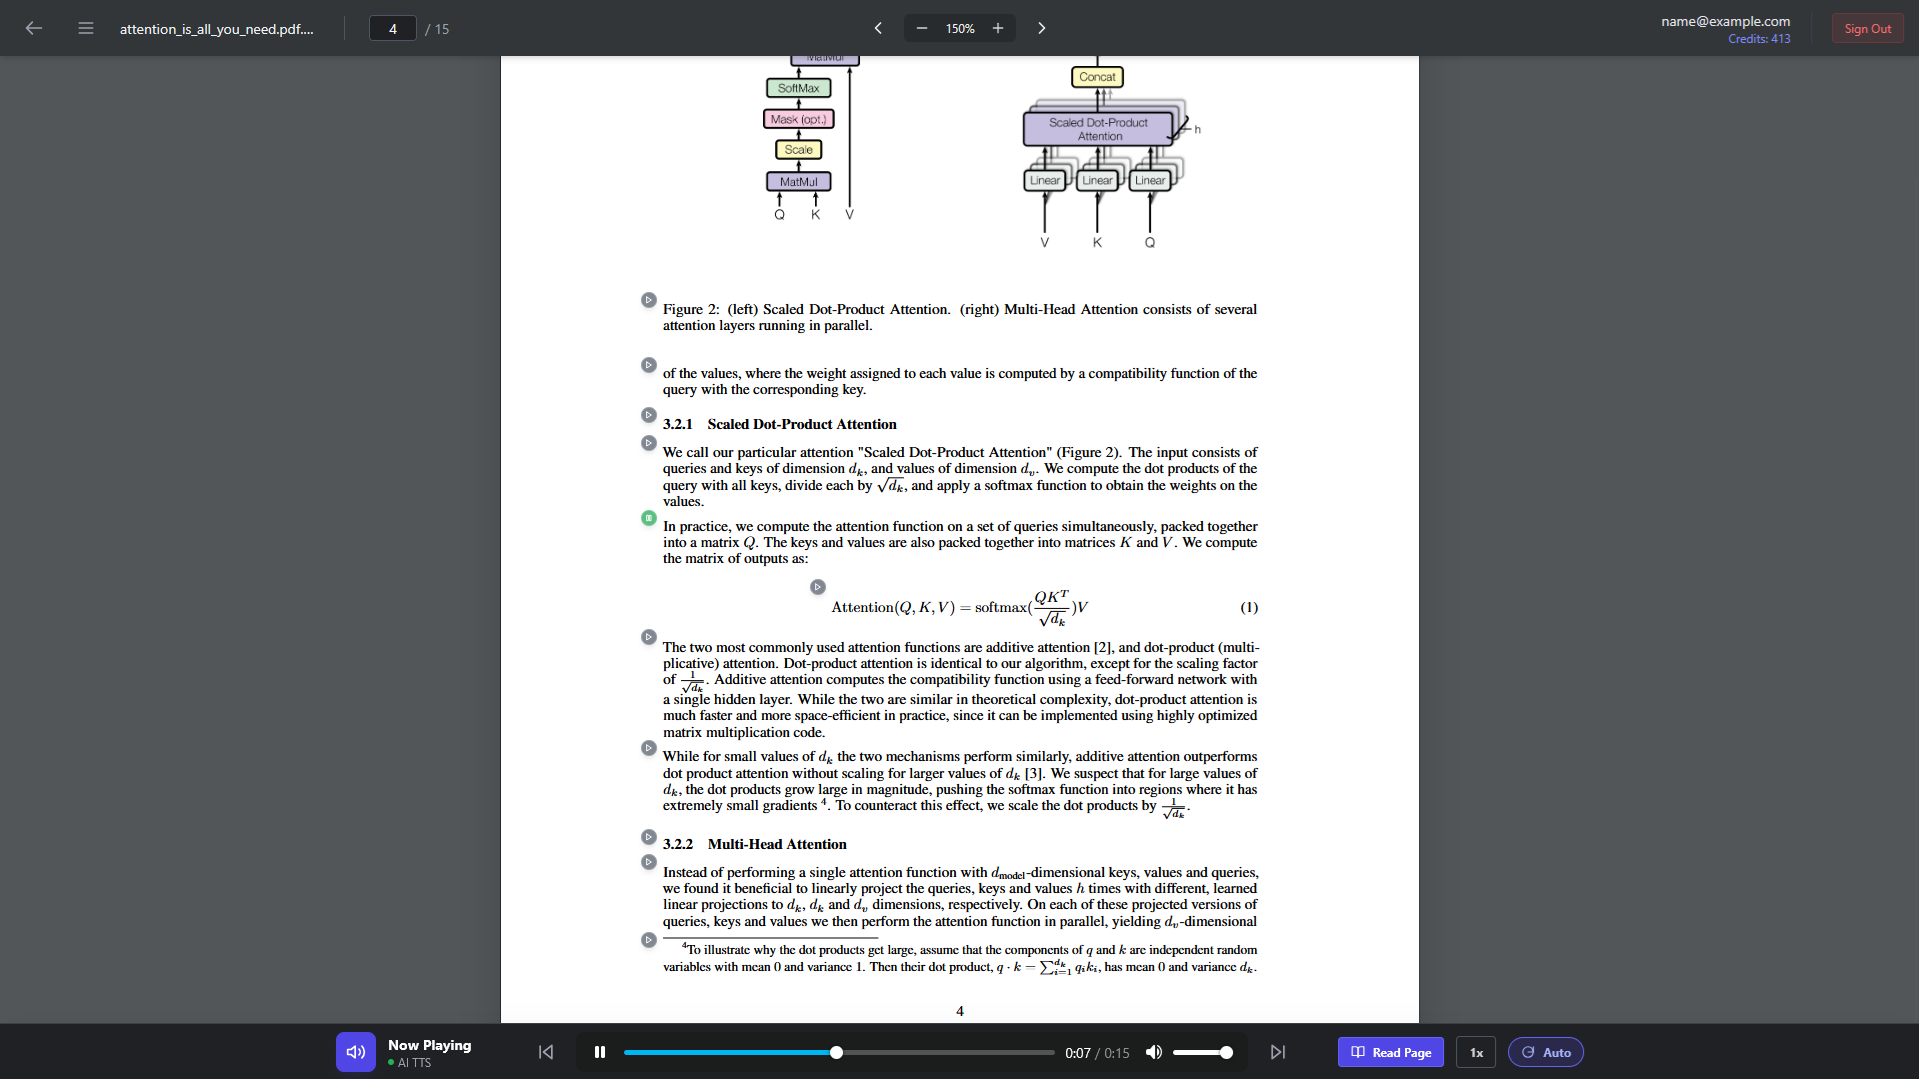
Task: Go to the next page chevron
Action: [1041, 28]
